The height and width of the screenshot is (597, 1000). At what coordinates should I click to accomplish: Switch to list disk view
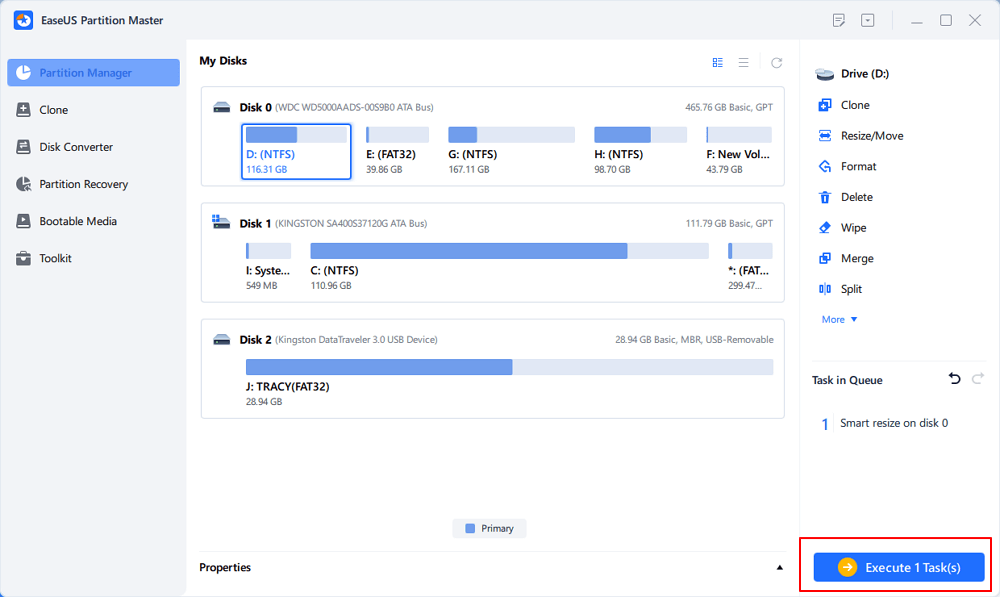(x=744, y=62)
